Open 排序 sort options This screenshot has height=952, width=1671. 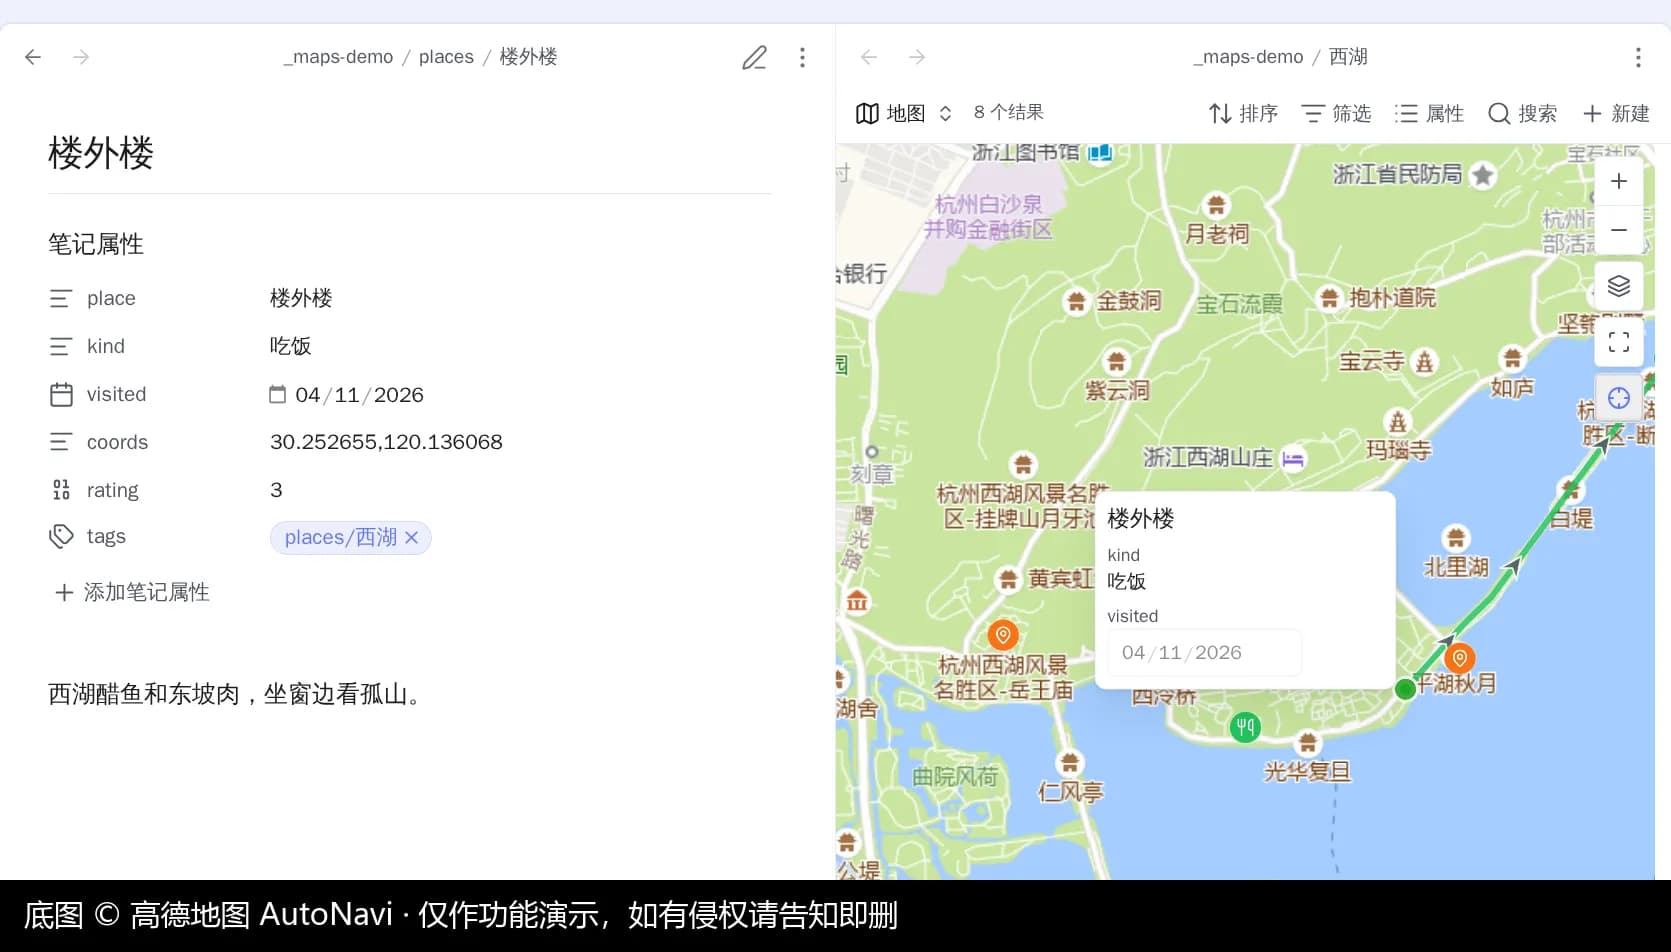click(x=1243, y=113)
